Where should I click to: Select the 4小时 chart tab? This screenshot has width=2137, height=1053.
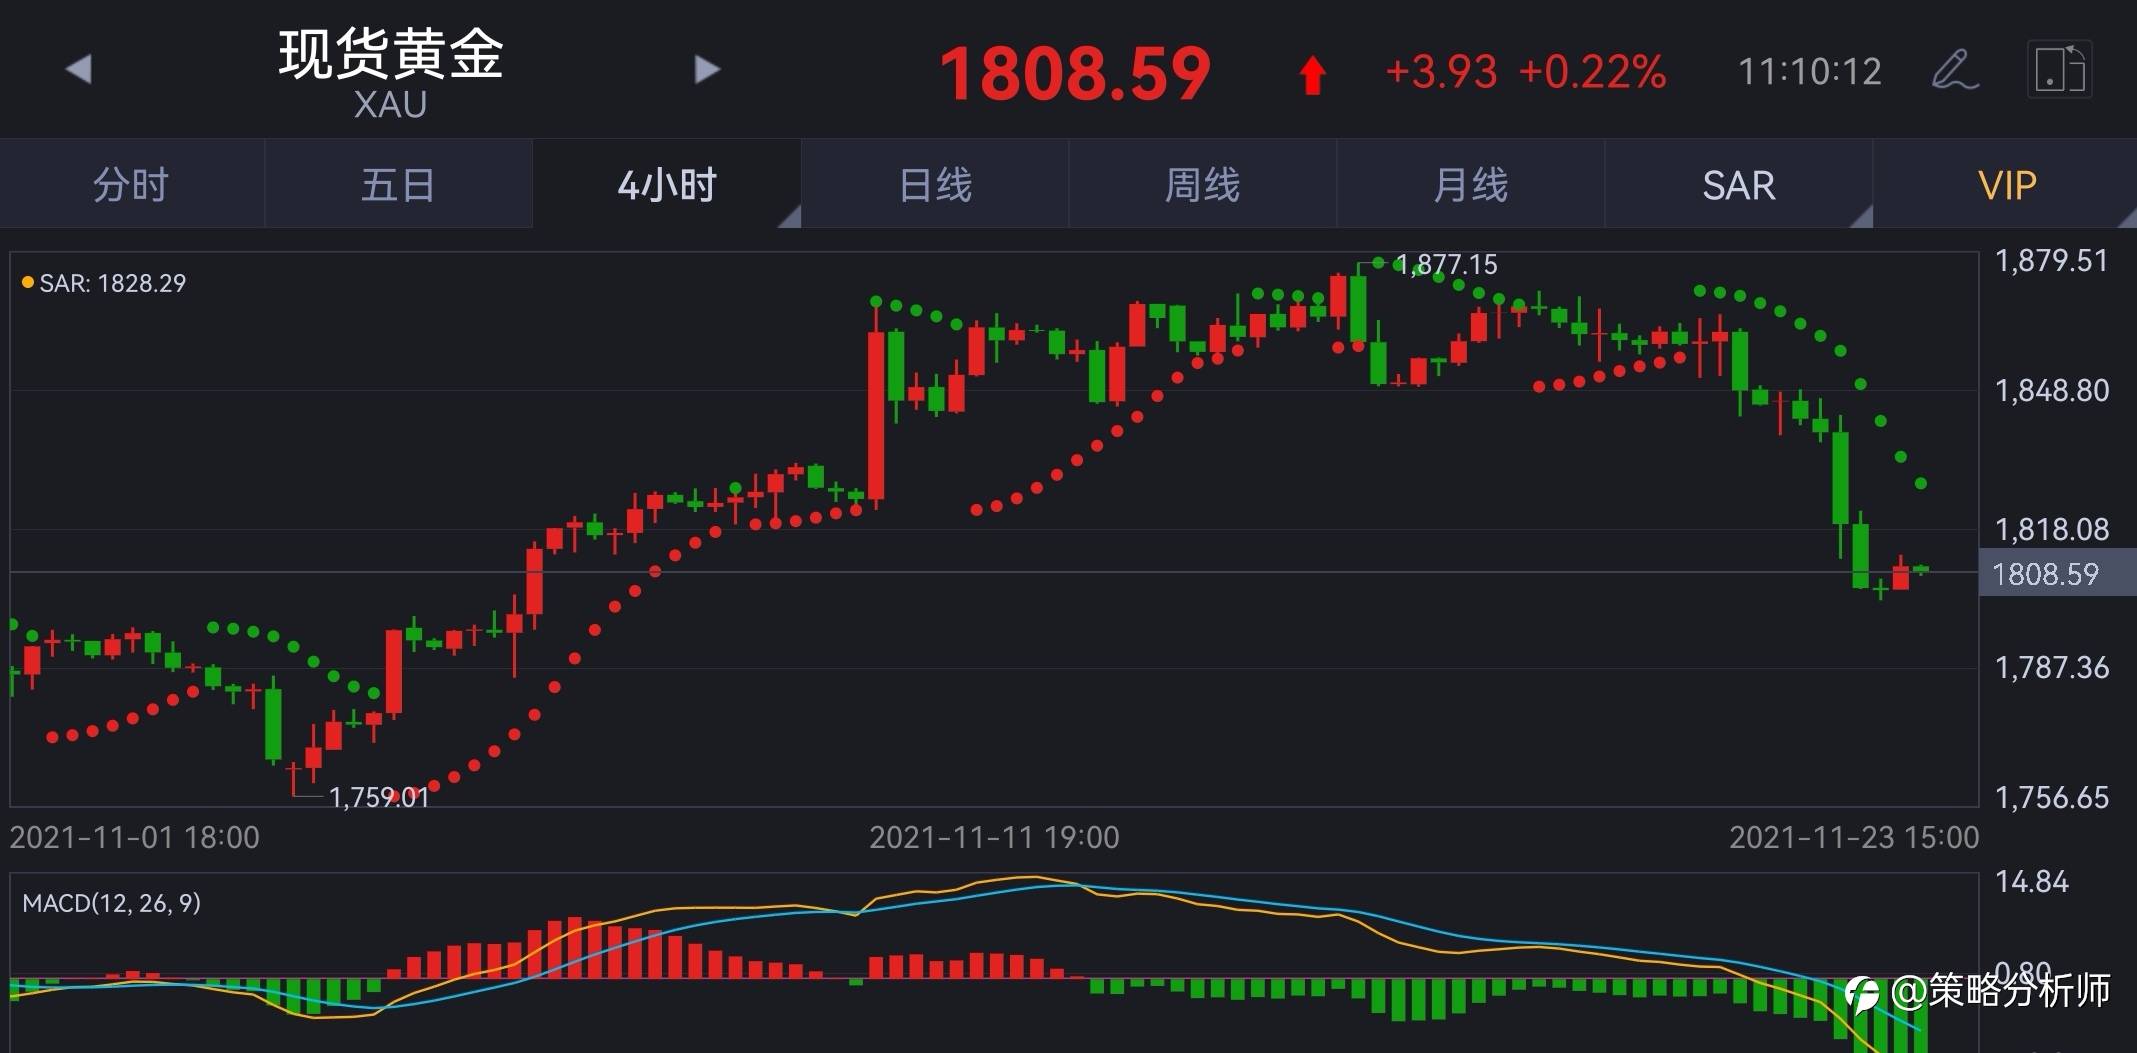point(667,185)
